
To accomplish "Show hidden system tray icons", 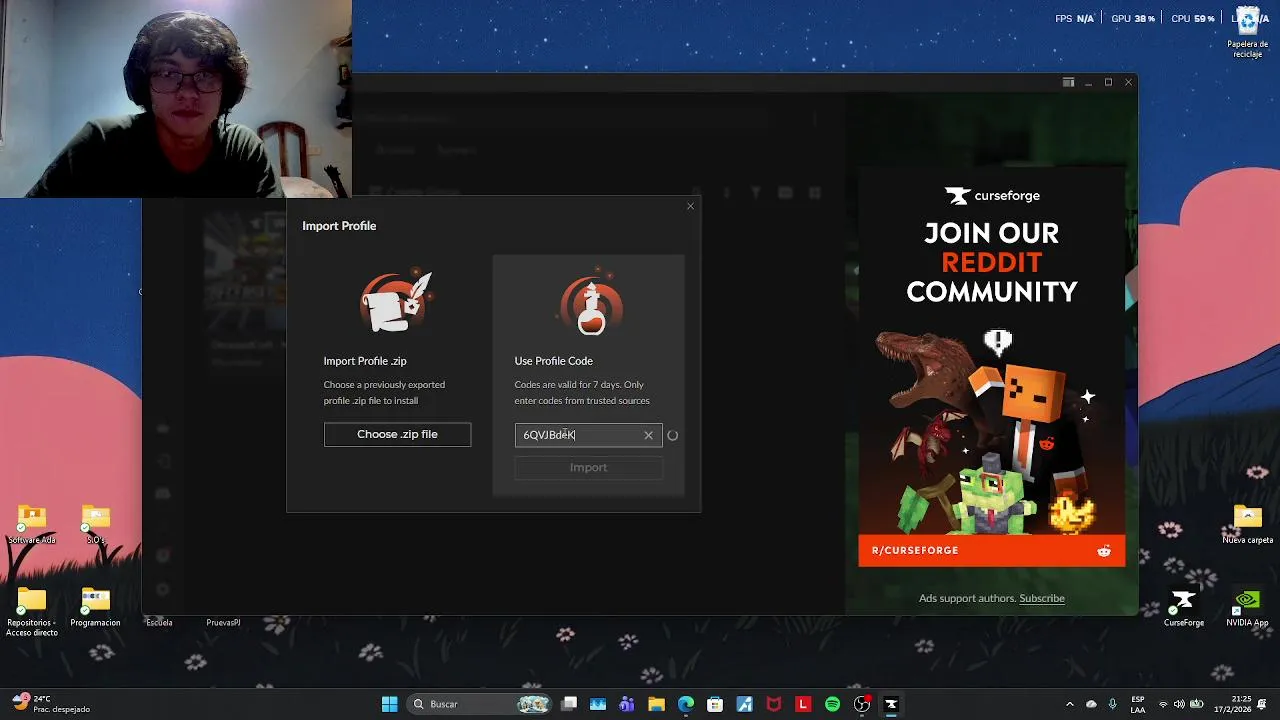I will 1069,704.
